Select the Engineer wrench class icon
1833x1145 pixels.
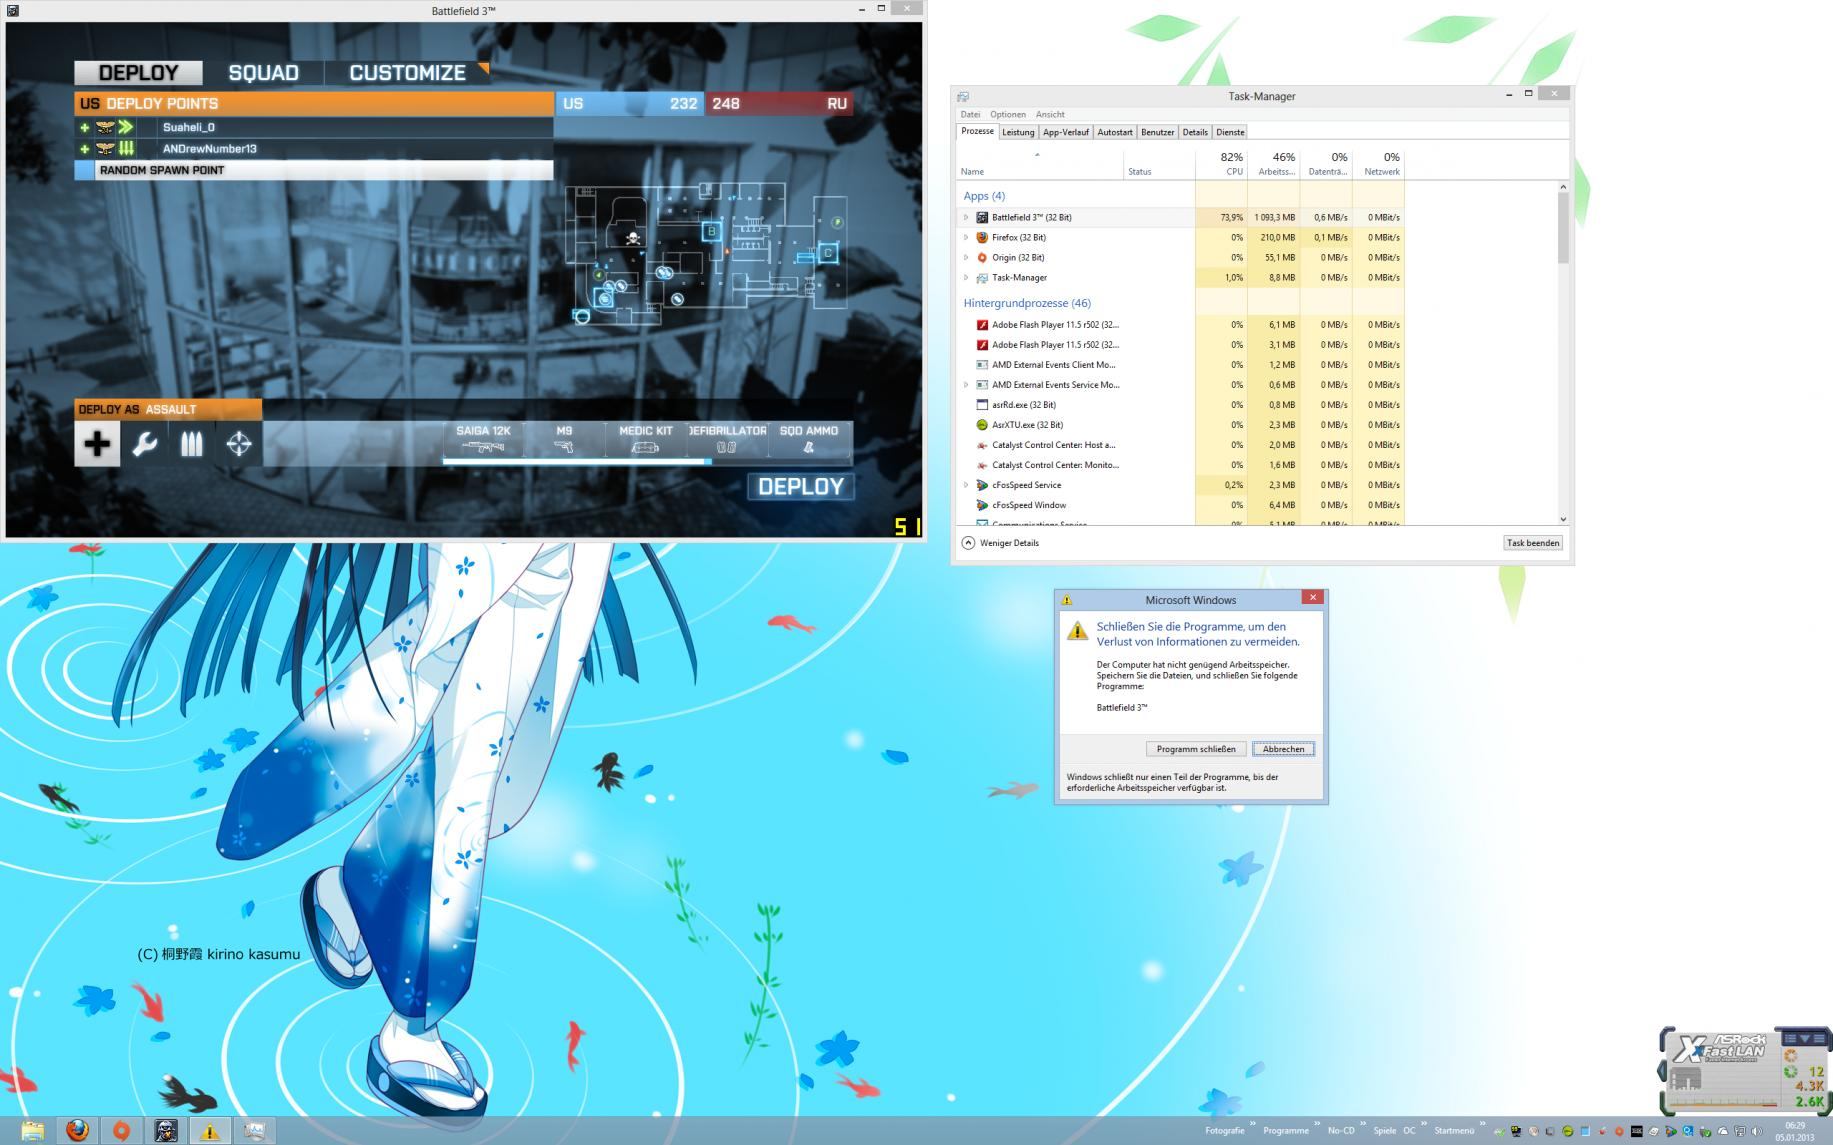145,444
